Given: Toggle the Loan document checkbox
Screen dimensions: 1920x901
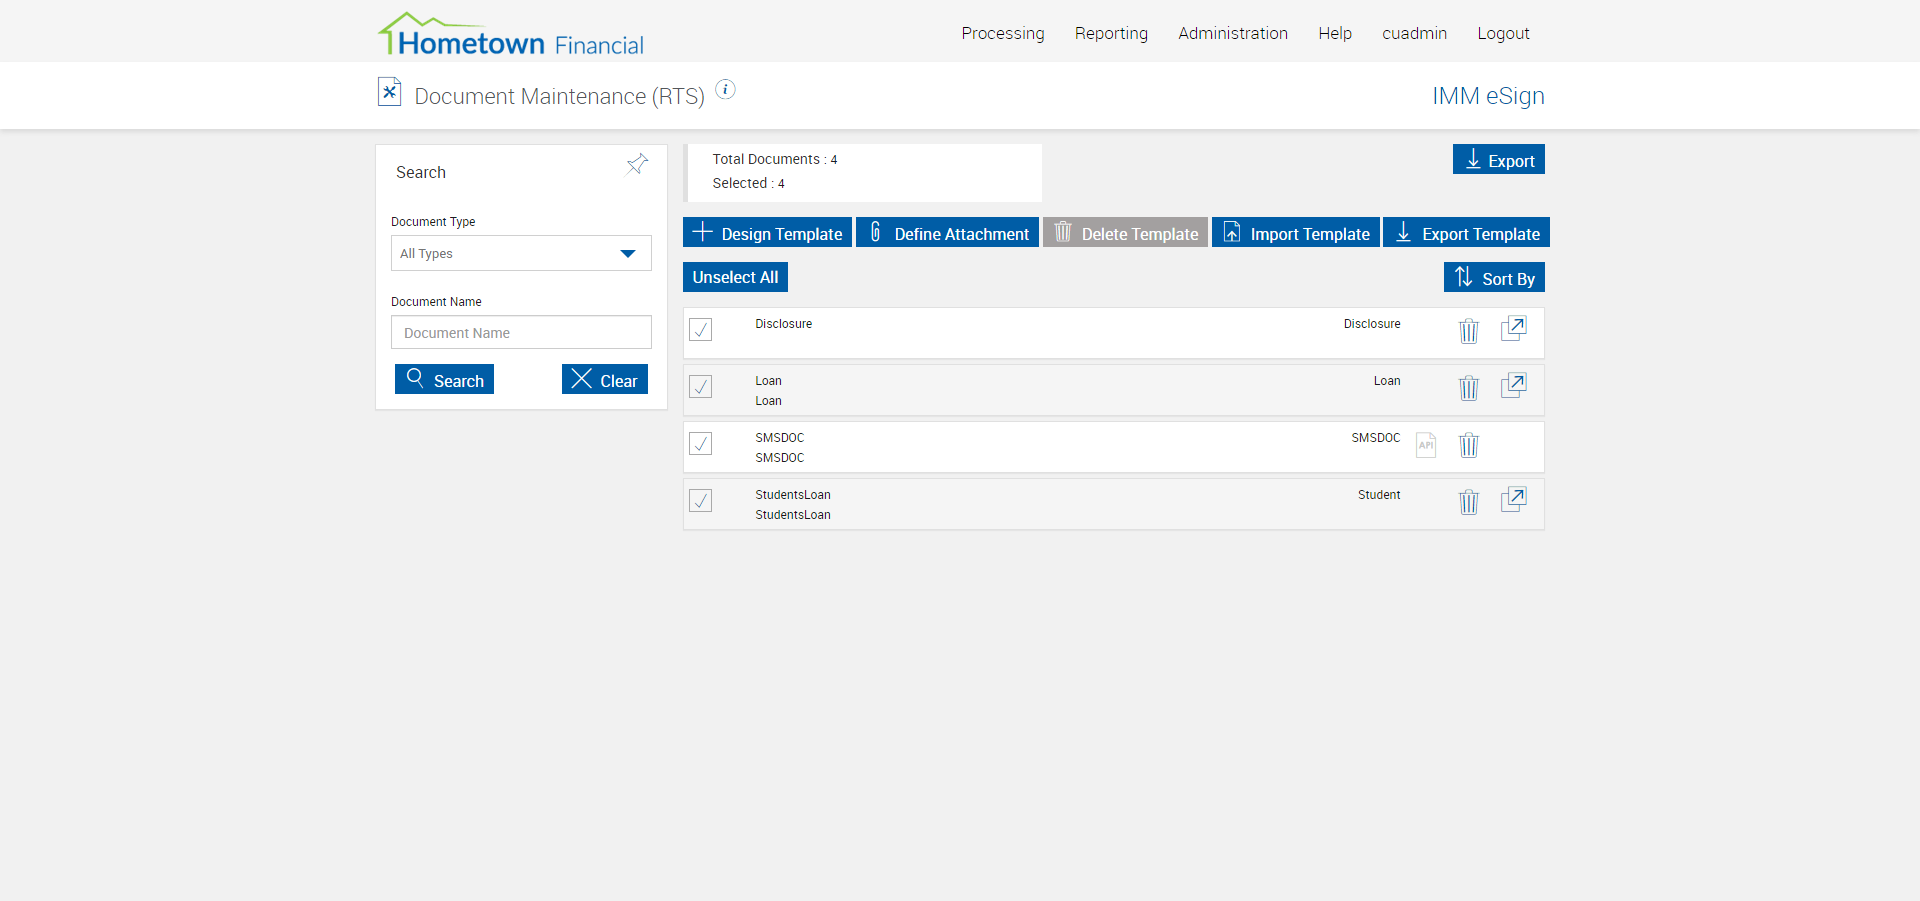Looking at the screenshot, I should (x=701, y=386).
